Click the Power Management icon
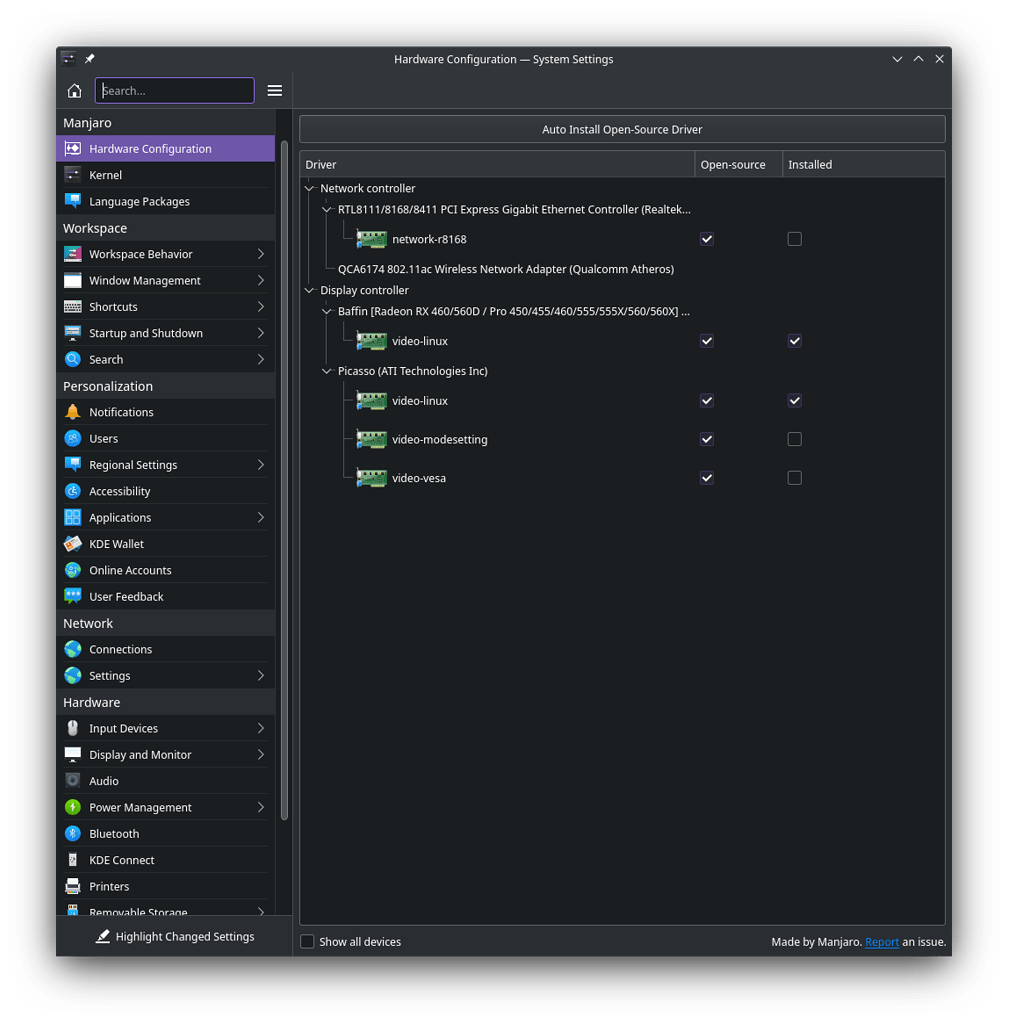 (73, 808)
